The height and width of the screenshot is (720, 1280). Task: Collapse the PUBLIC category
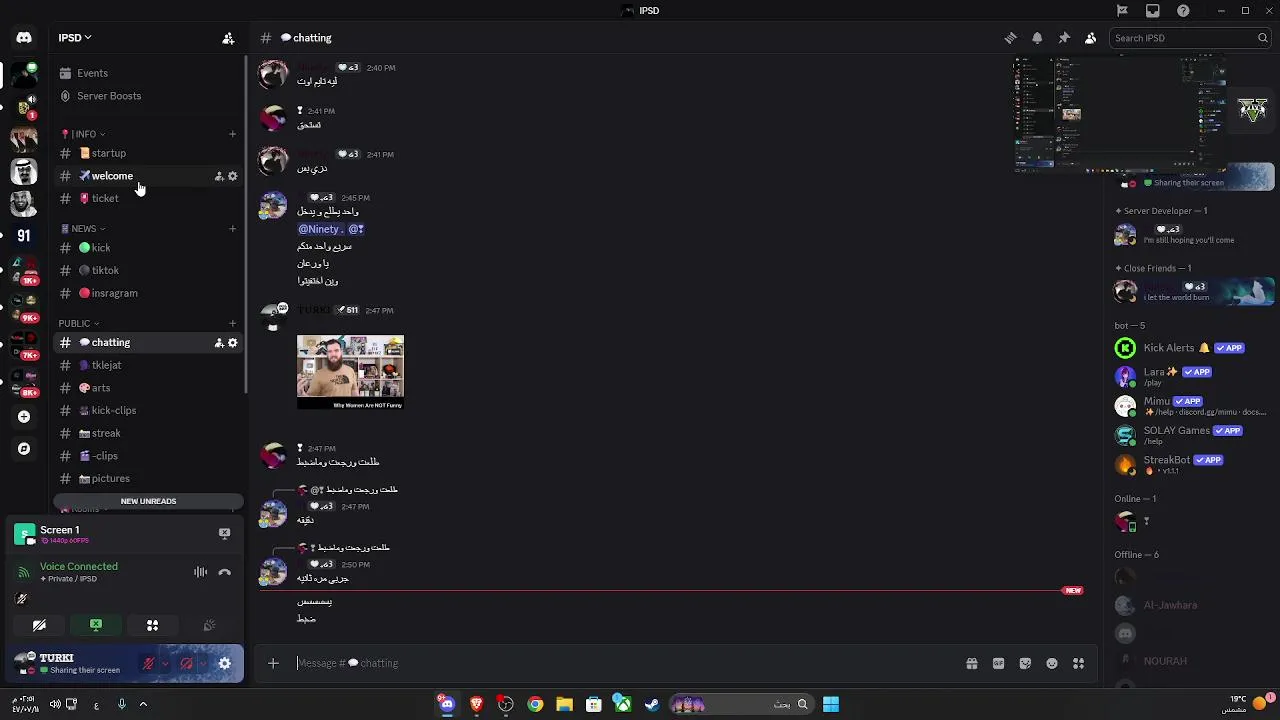[78, 324]
